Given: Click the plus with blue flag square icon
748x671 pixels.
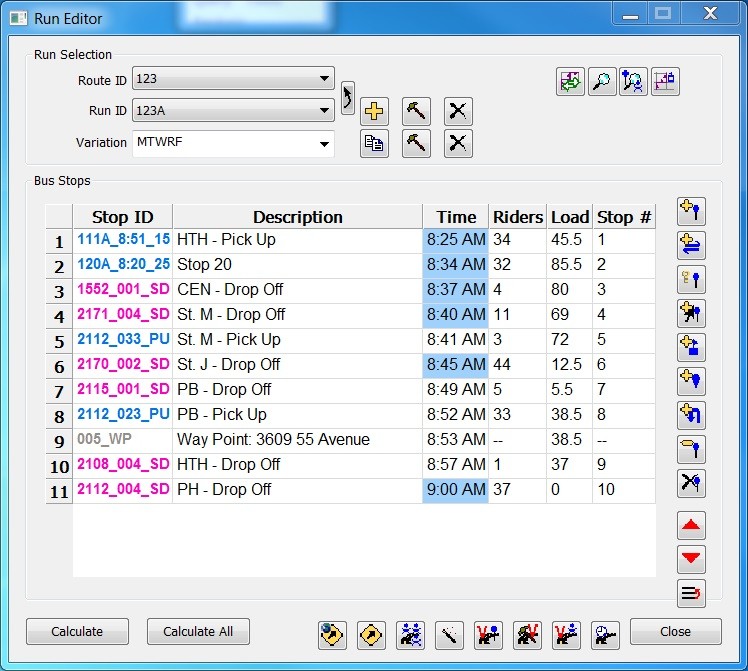Looking at the screenshot, I should click(x=691, y=347).
